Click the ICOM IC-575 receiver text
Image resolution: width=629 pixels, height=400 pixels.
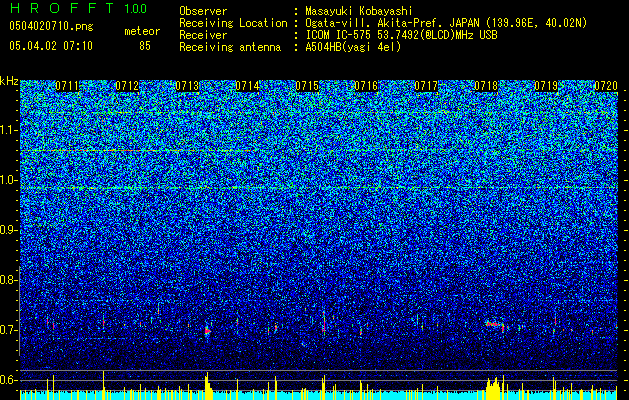[401, 35]
